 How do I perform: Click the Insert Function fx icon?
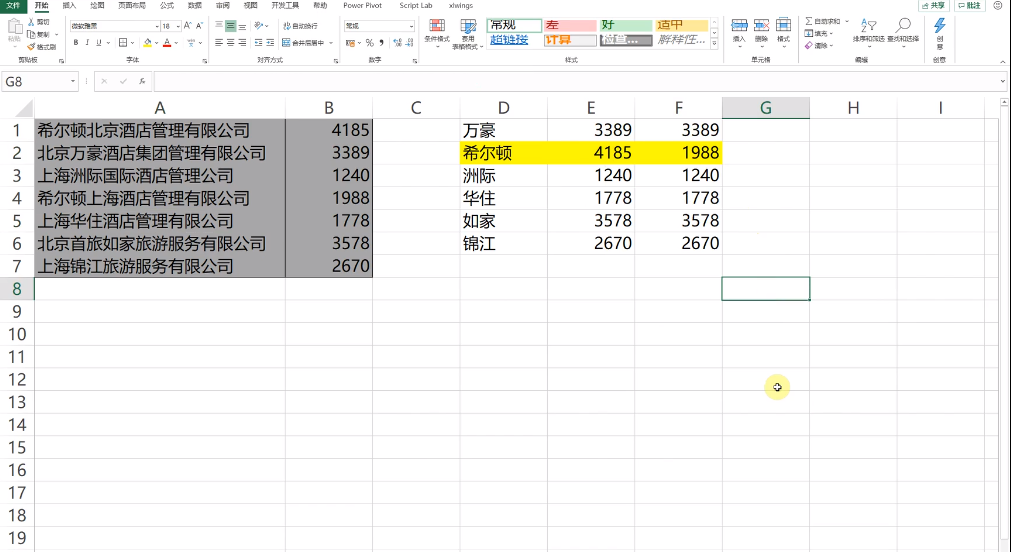pos(142,81)
